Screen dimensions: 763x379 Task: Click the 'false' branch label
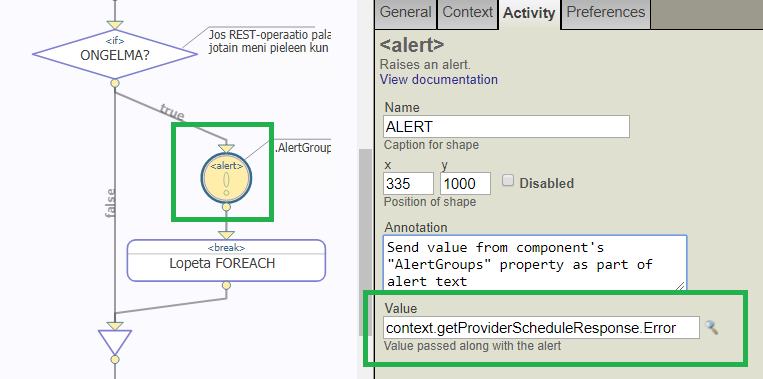click(111, 202)
